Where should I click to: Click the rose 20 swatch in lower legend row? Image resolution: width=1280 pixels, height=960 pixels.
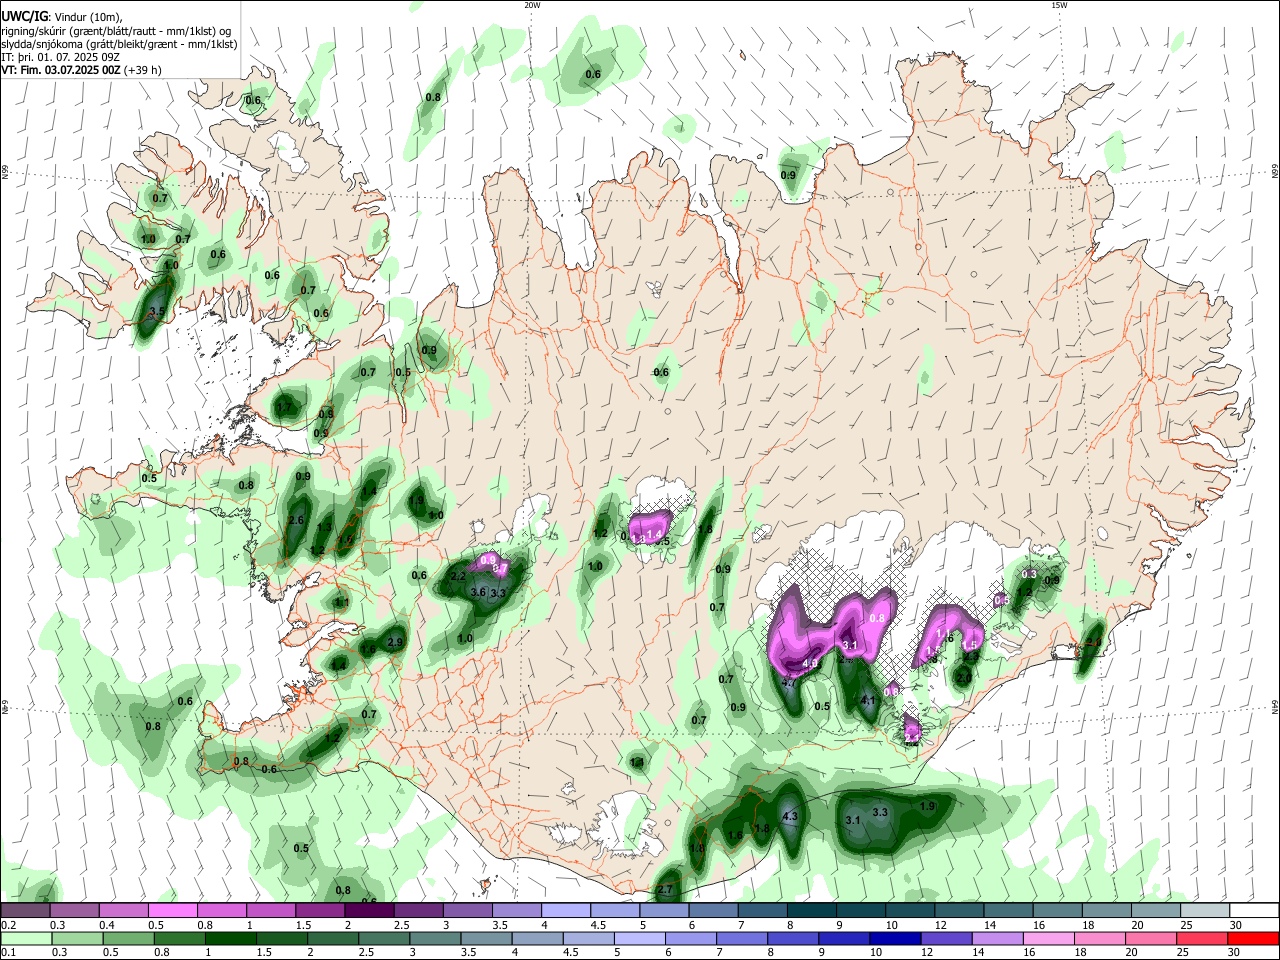1151,938
